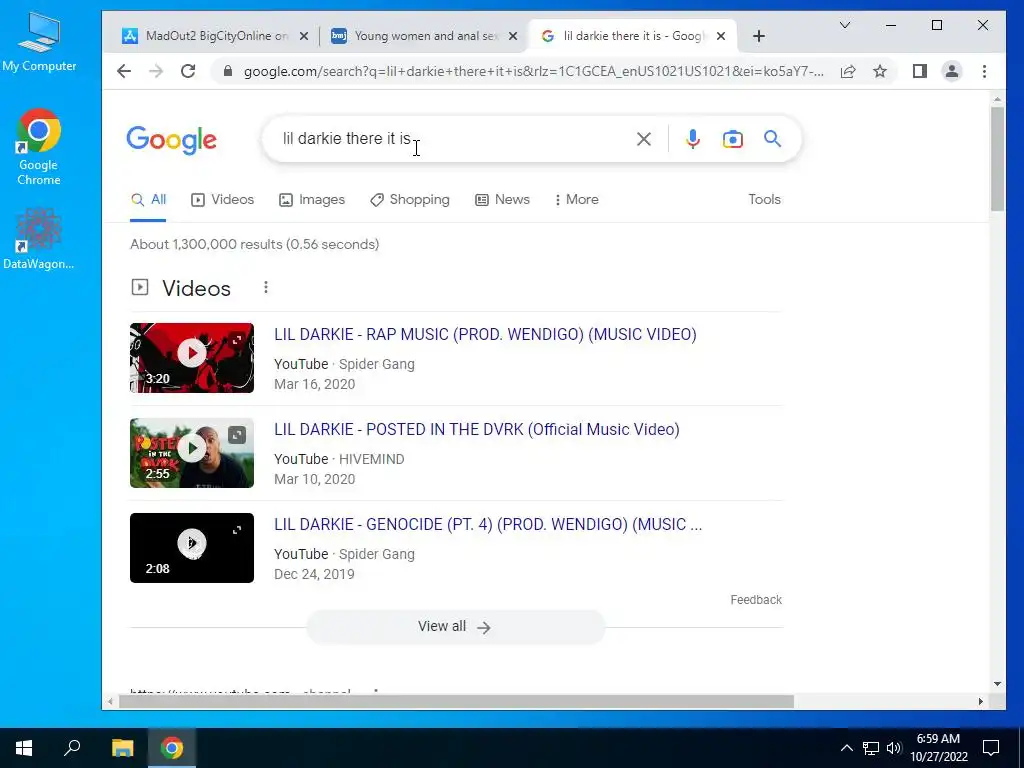Click the lock icon in address bar
1024x768 pixels.
coord(227,71)
